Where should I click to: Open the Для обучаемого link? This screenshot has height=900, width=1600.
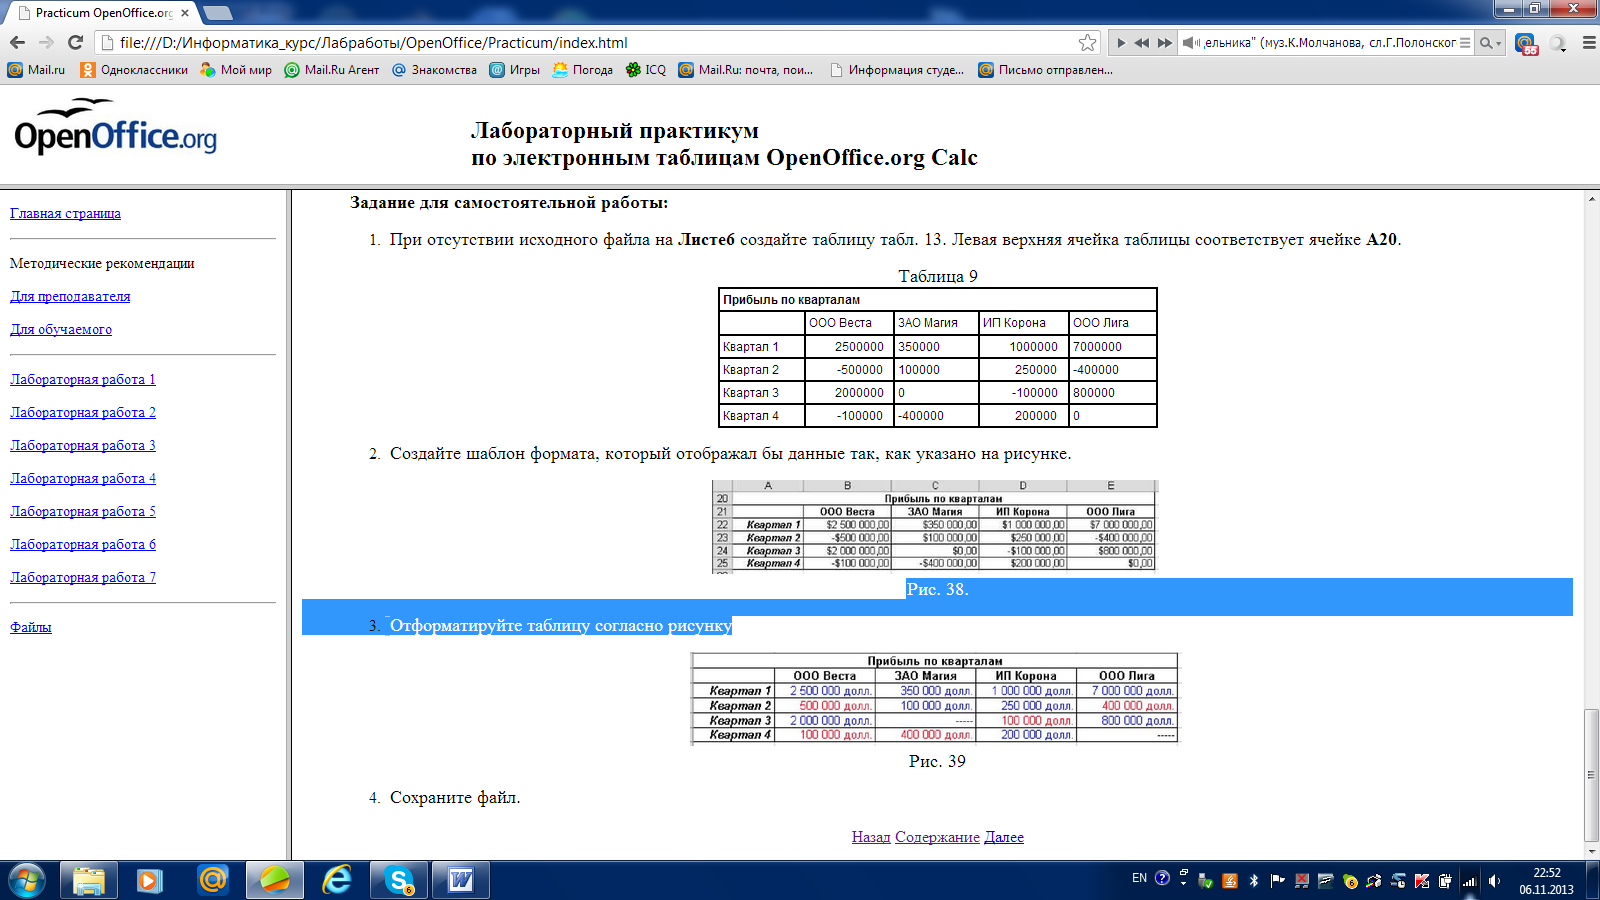61,329
